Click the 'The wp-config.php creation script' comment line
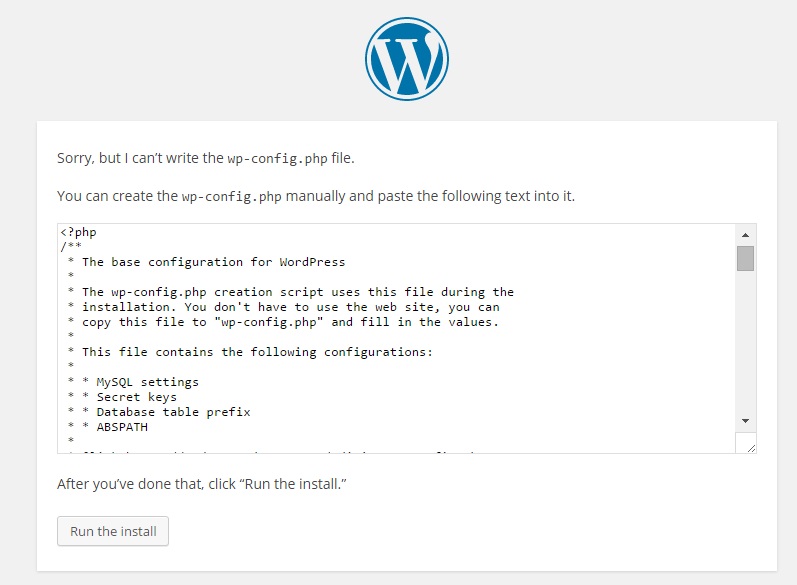 (298, 292)
